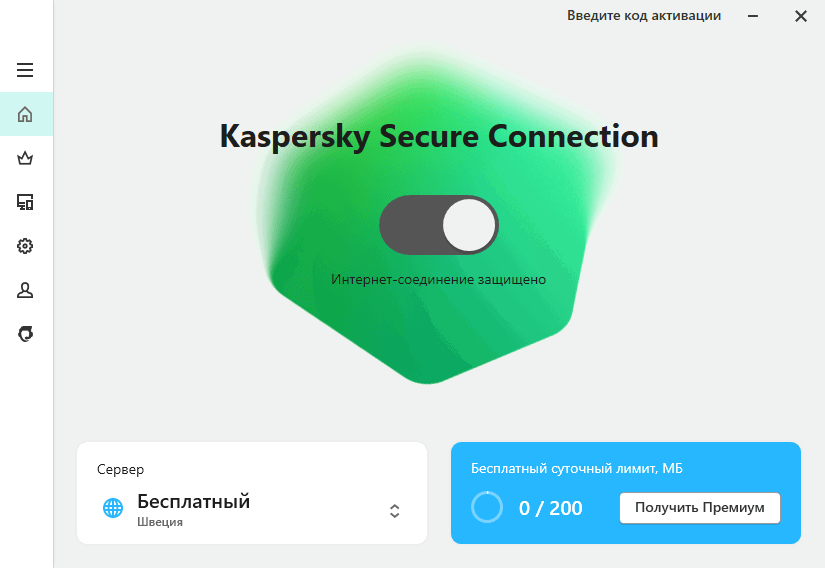
Task: Click the Сервер label in the card
Action: [x=120, y=469]
